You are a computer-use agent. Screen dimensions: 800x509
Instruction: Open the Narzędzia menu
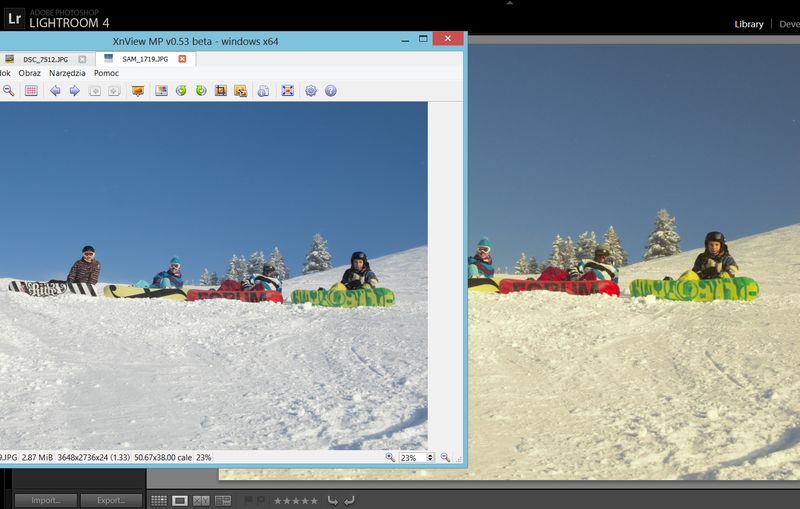point(67,73)
